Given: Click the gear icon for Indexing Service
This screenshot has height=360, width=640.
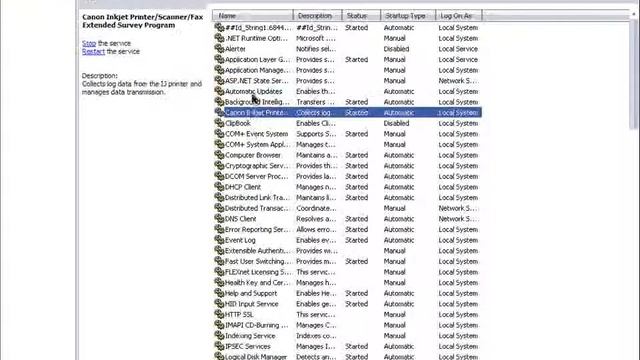Looking at the screenshot, I should click(219, 336).
